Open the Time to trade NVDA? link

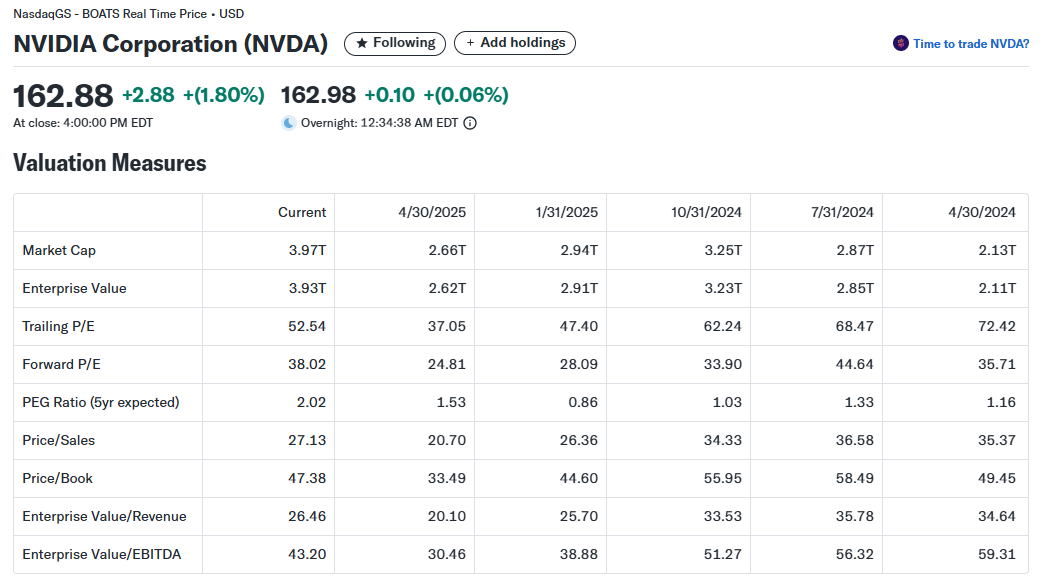(x=971, y=44)
